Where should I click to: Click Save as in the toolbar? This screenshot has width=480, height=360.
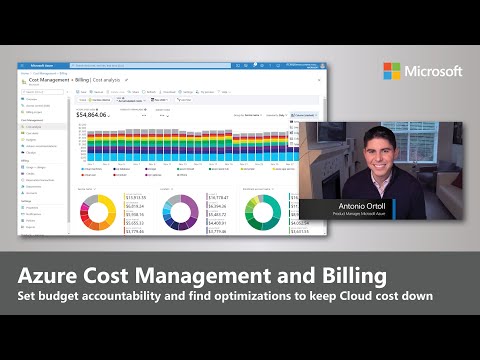click(x=97, y=92)
